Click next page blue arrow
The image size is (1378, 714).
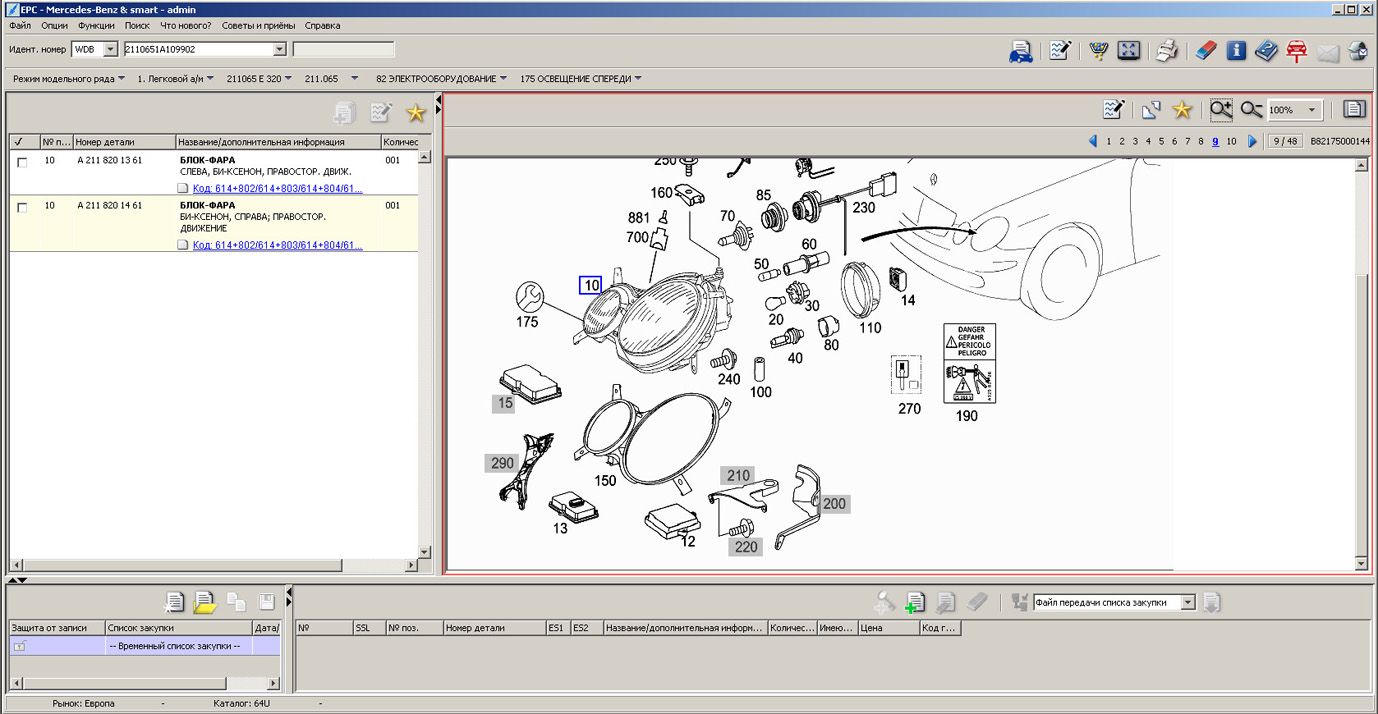click(1252, 142)
